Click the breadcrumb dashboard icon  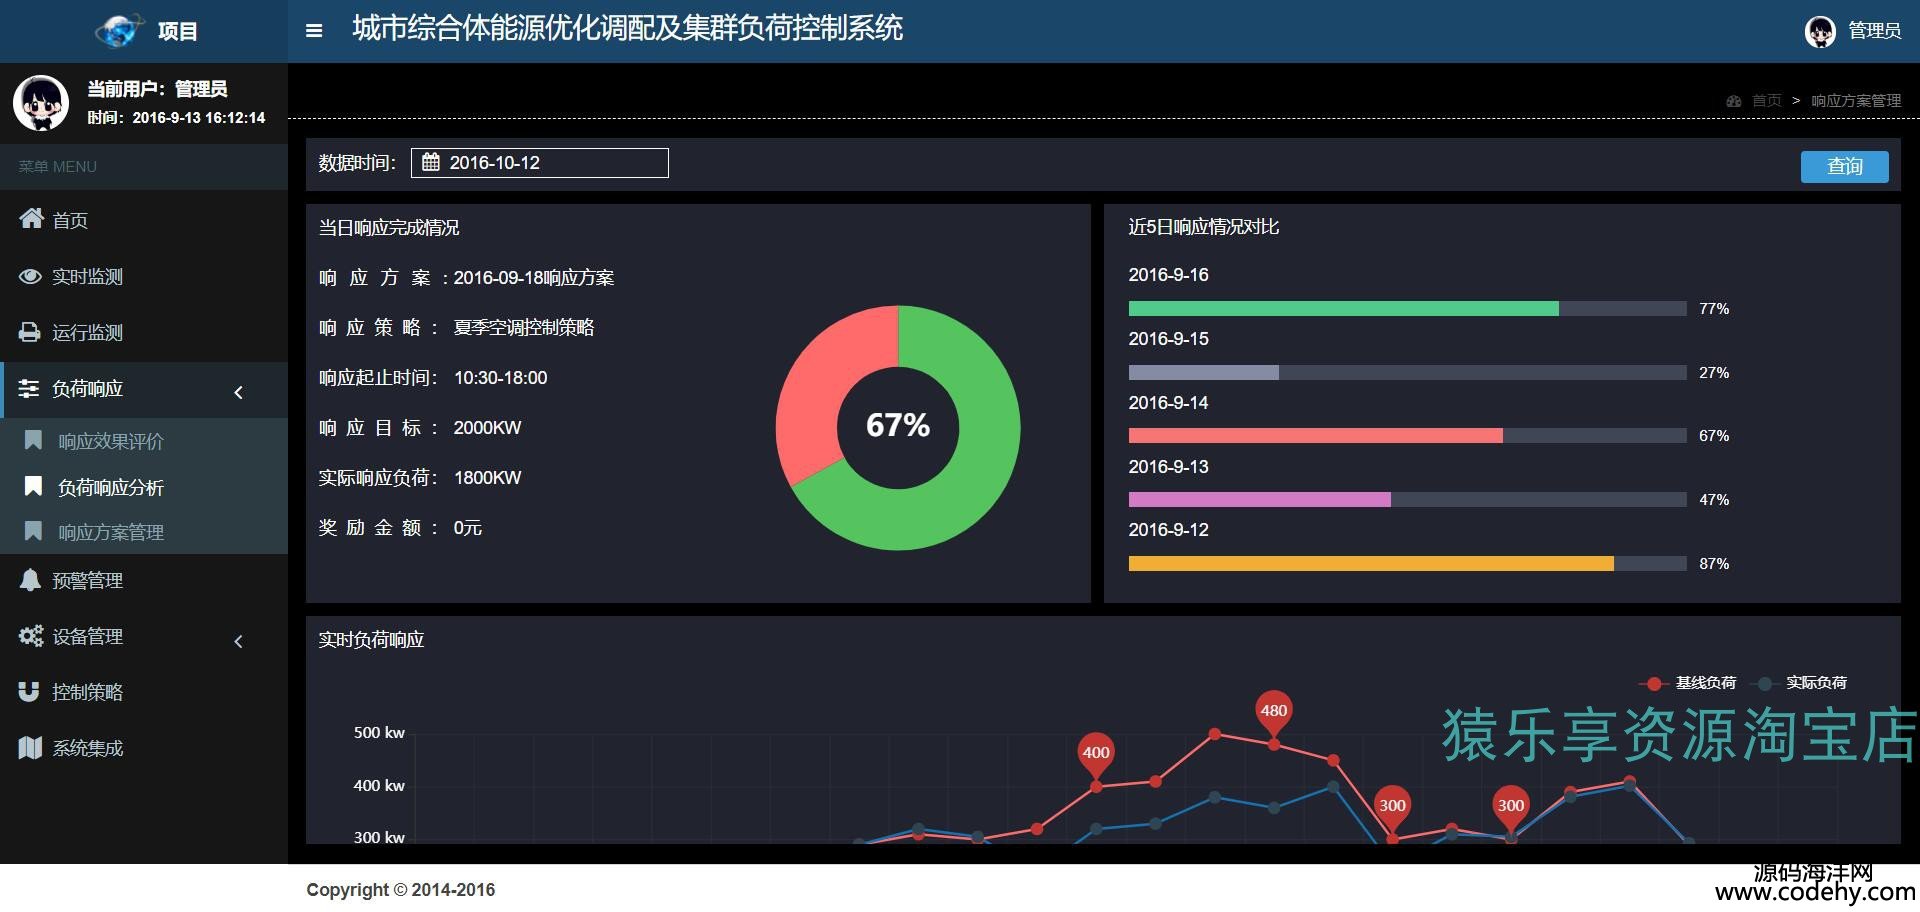pyautogui.click(x=1734, y=101)
